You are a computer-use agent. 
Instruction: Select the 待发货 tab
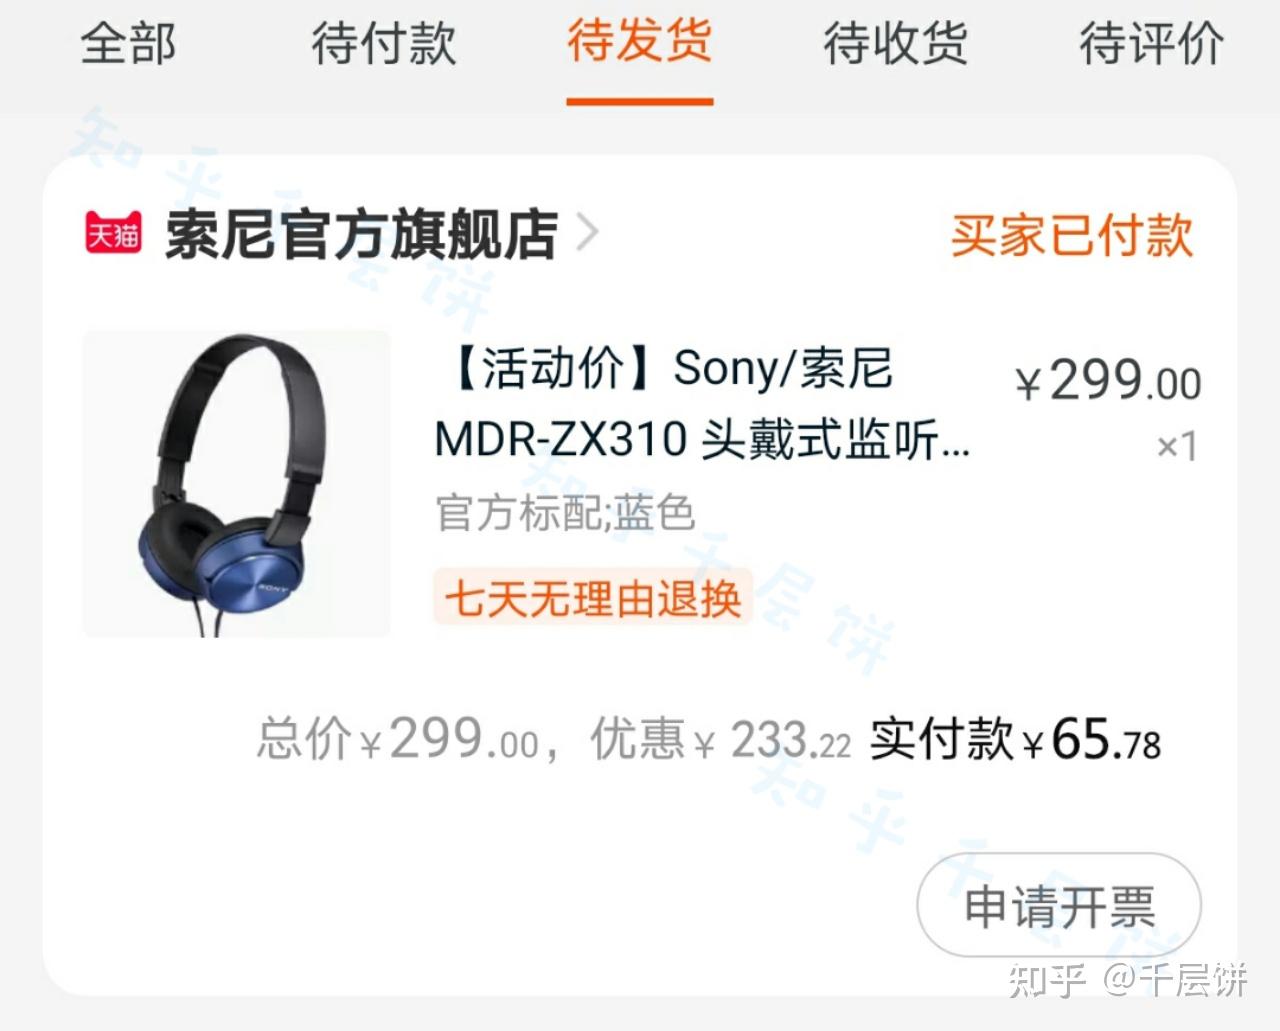pos(640,42)
